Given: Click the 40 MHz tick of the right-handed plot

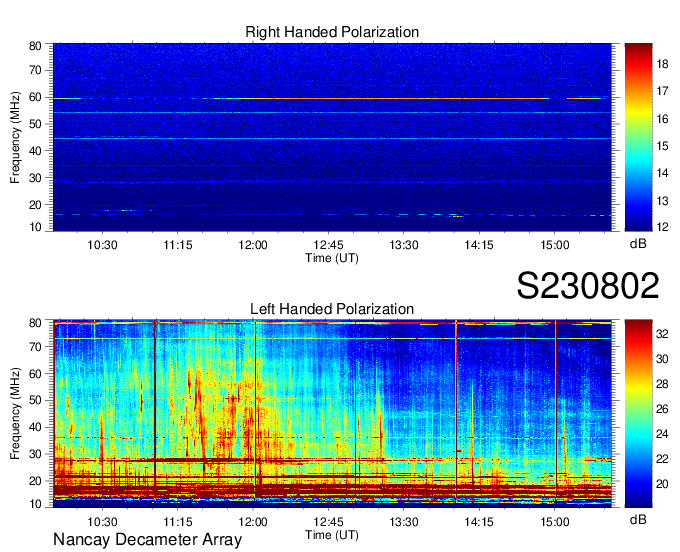Looking at the screenshot, I should (35, 151).
